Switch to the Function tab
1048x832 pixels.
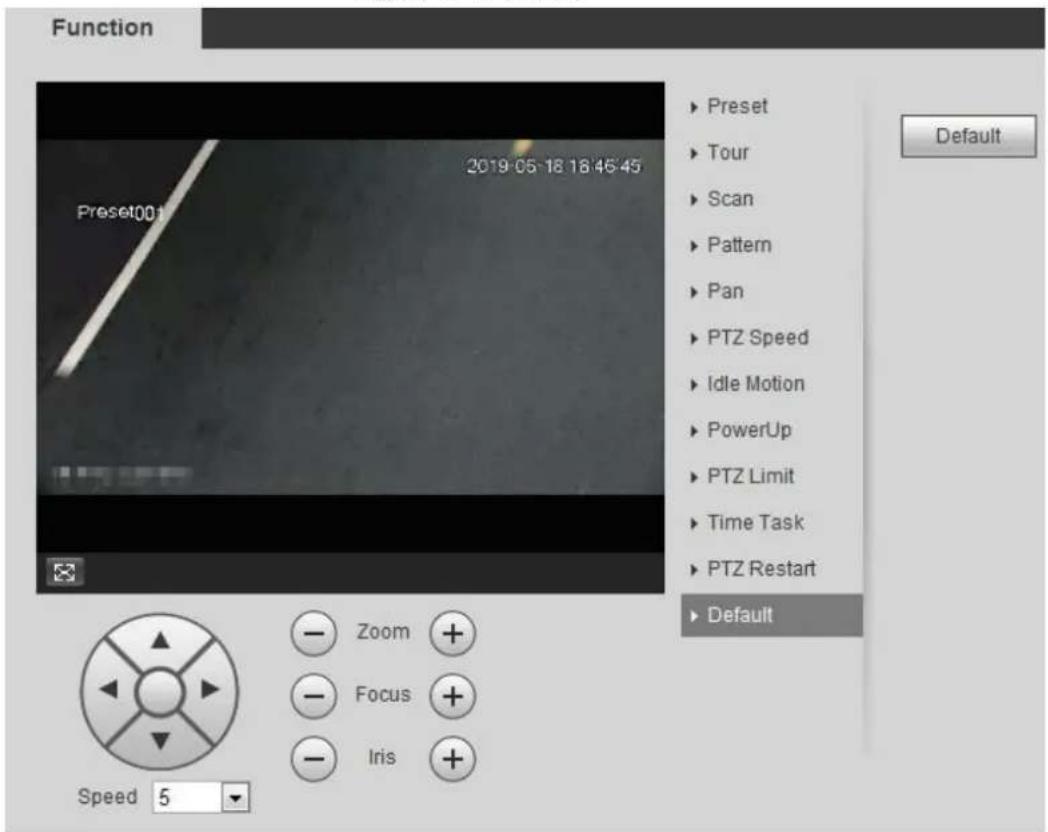click(102, 27)
